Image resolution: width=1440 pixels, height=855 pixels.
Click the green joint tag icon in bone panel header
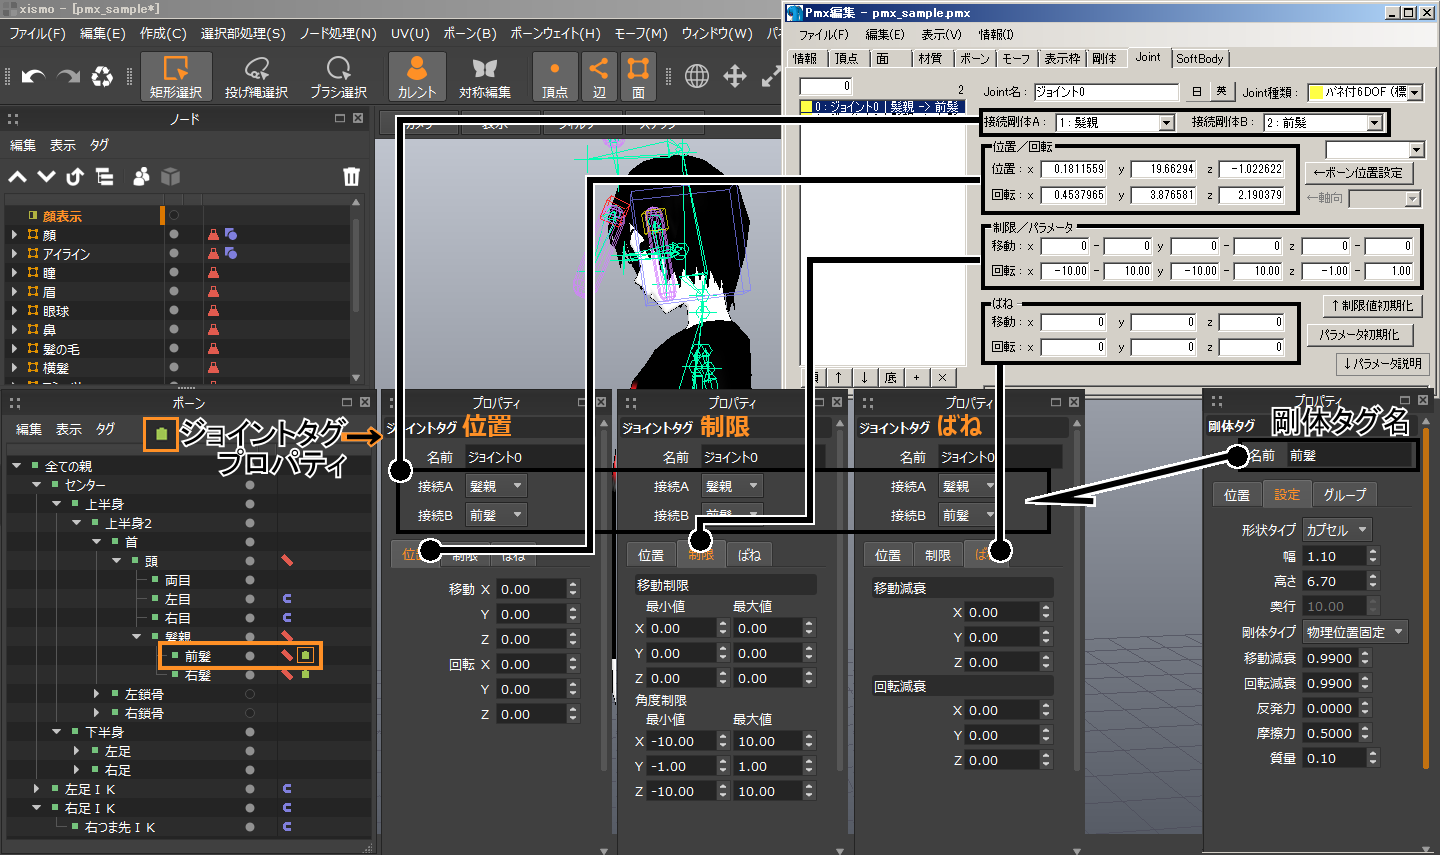click(161, 434)
